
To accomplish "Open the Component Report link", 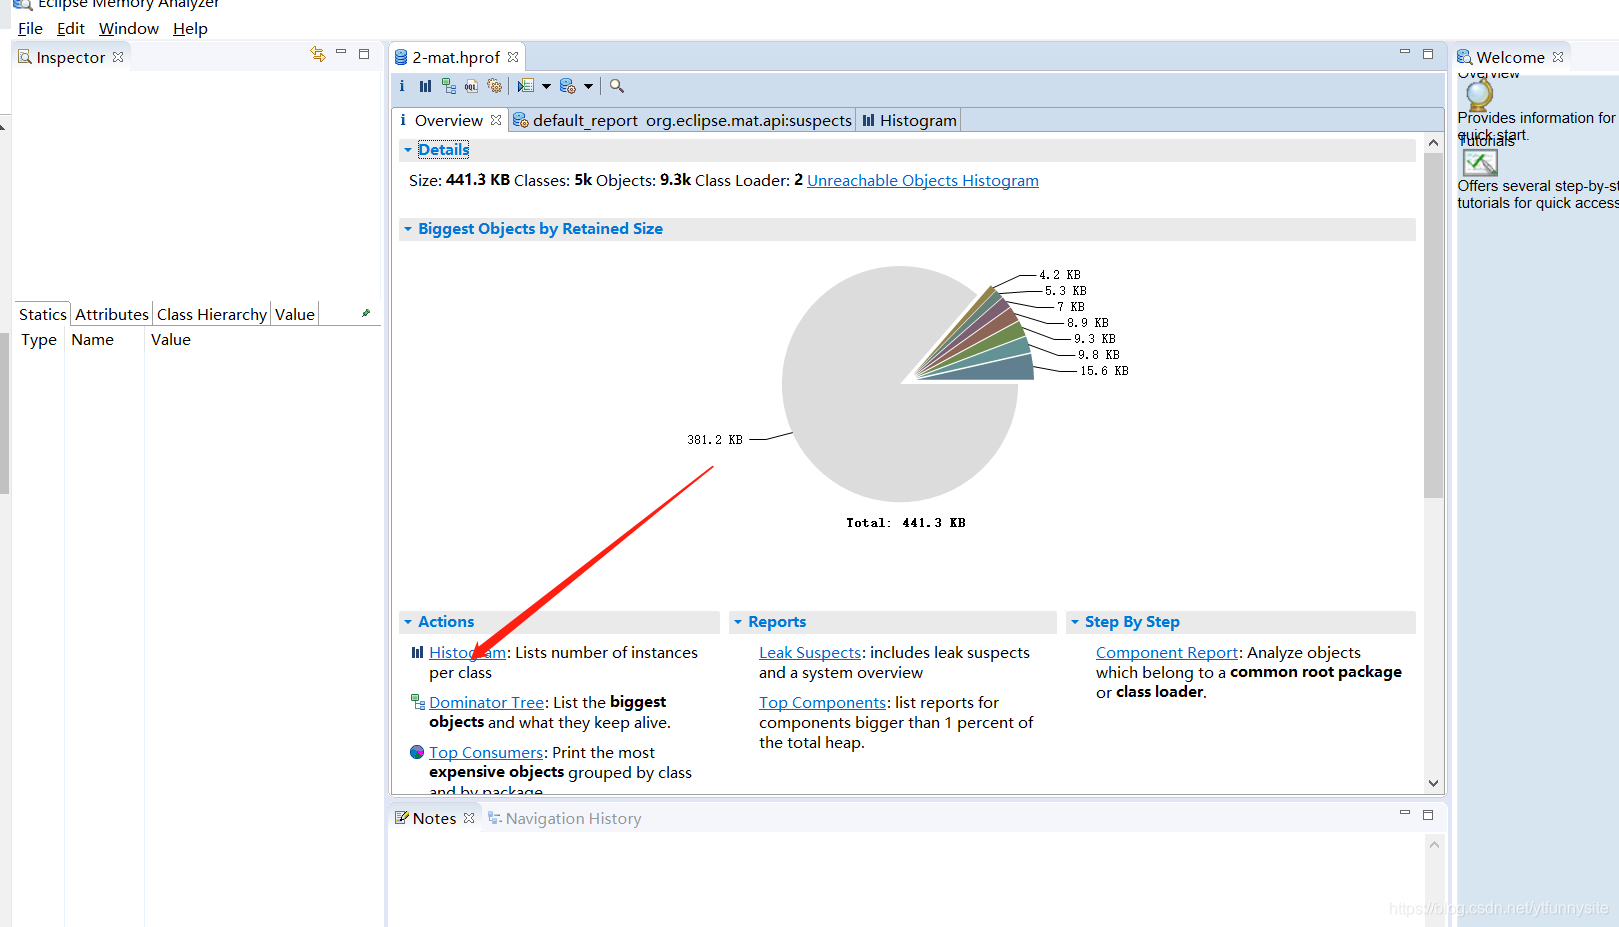I will (1167, 652).
